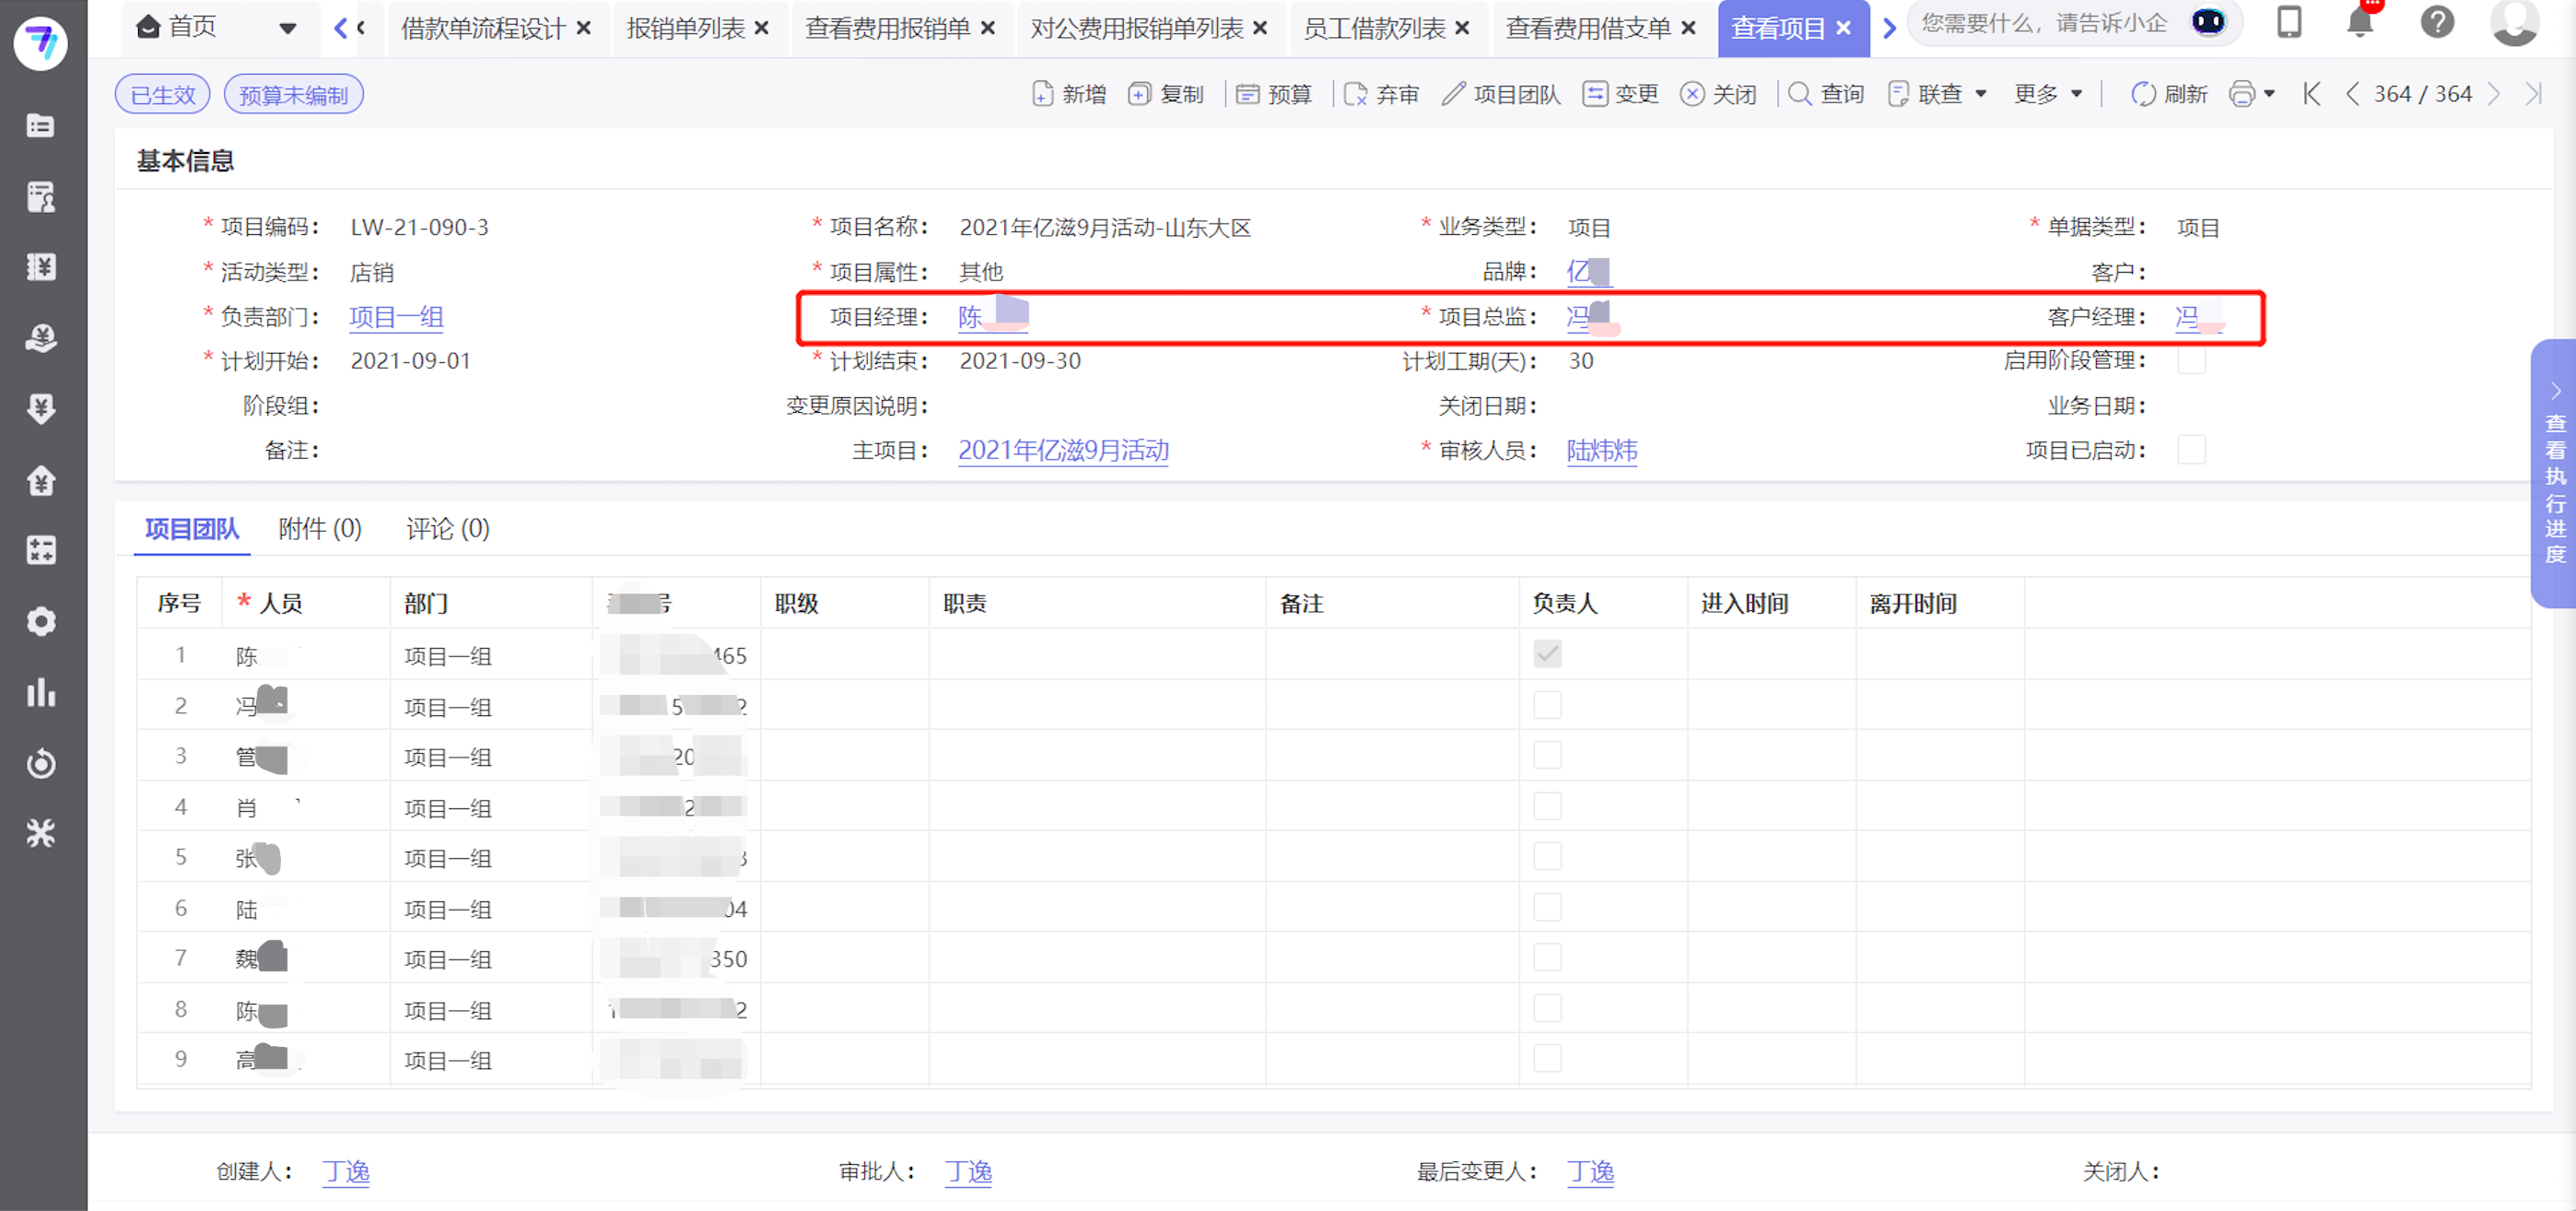
Task: Expand the 联查 dropdown
Action: 1938,94
